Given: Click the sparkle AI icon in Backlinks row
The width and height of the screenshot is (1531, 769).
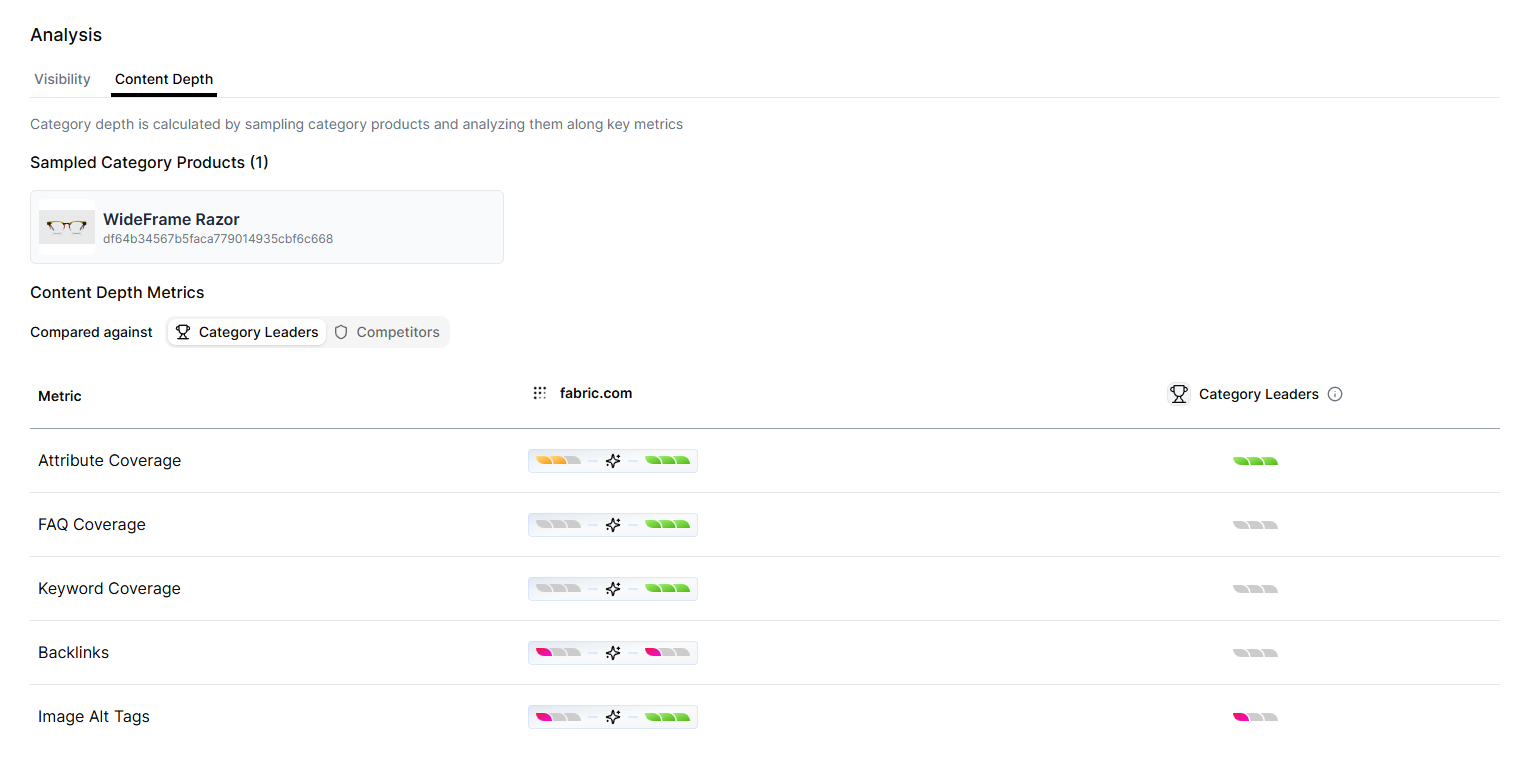Looking at the screenshot, I should 613,652.
